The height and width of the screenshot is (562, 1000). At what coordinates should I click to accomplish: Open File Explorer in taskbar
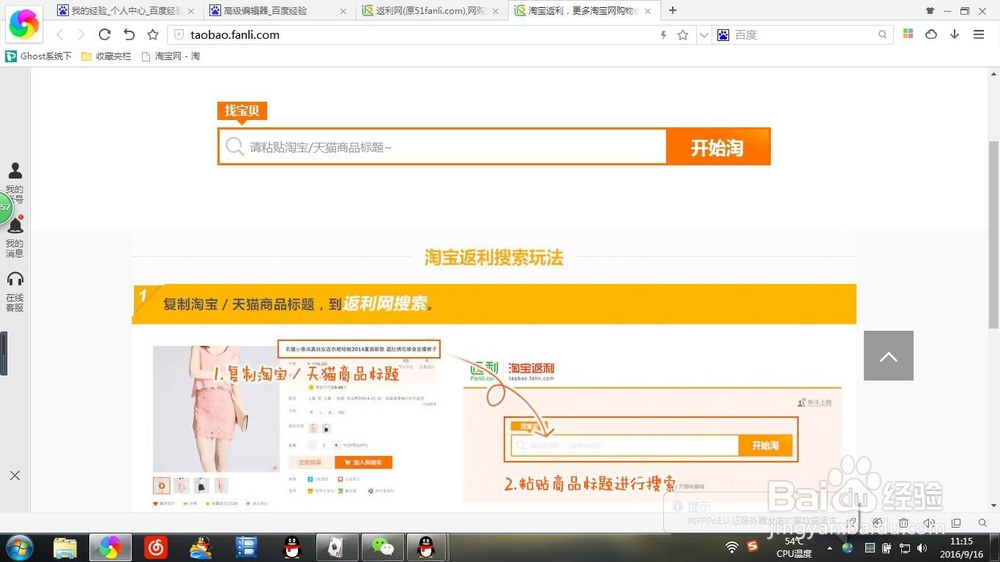65,547
